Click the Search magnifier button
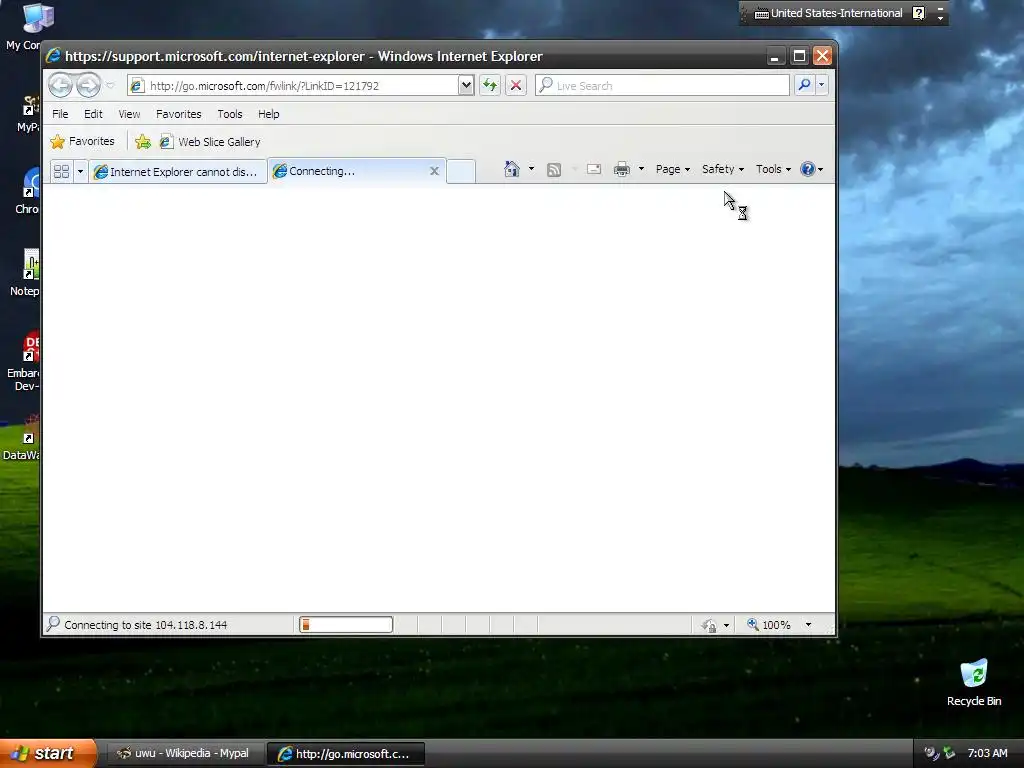The height and width of the screenshot is (768, 1024). pyautogui.click(x=805, y=85)
